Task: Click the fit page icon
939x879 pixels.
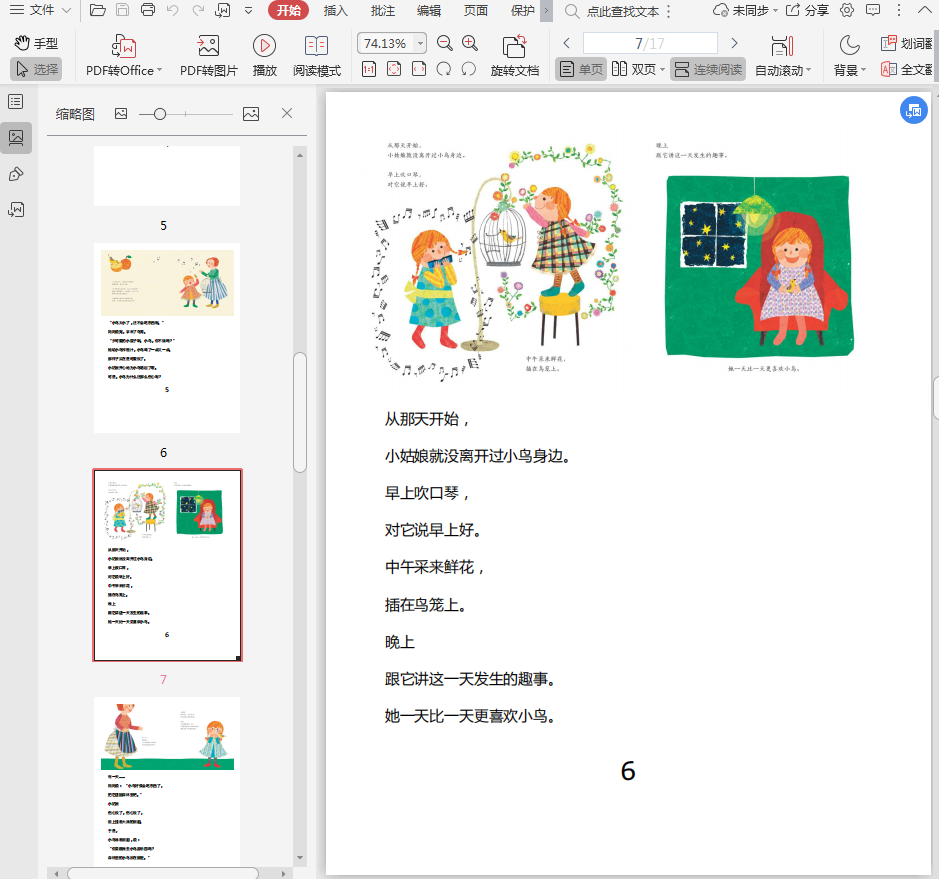Action: [x=394, y=69]
